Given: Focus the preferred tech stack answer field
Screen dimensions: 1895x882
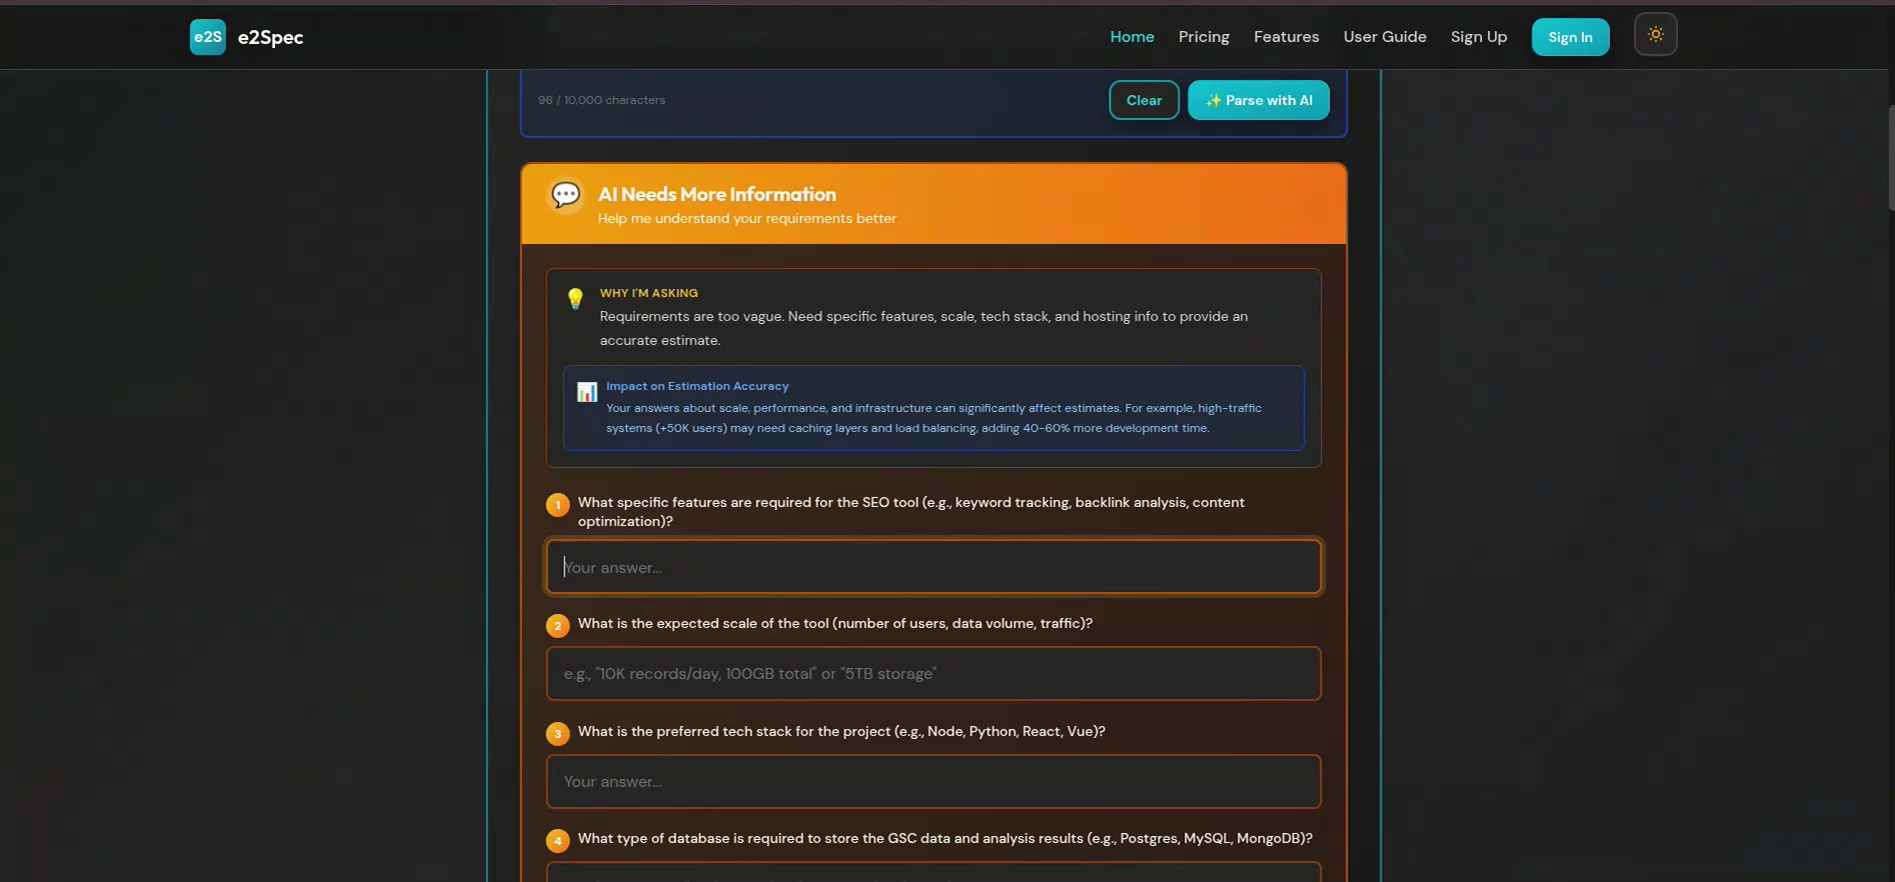Looking at the screenshot, I should coord(934,782).
